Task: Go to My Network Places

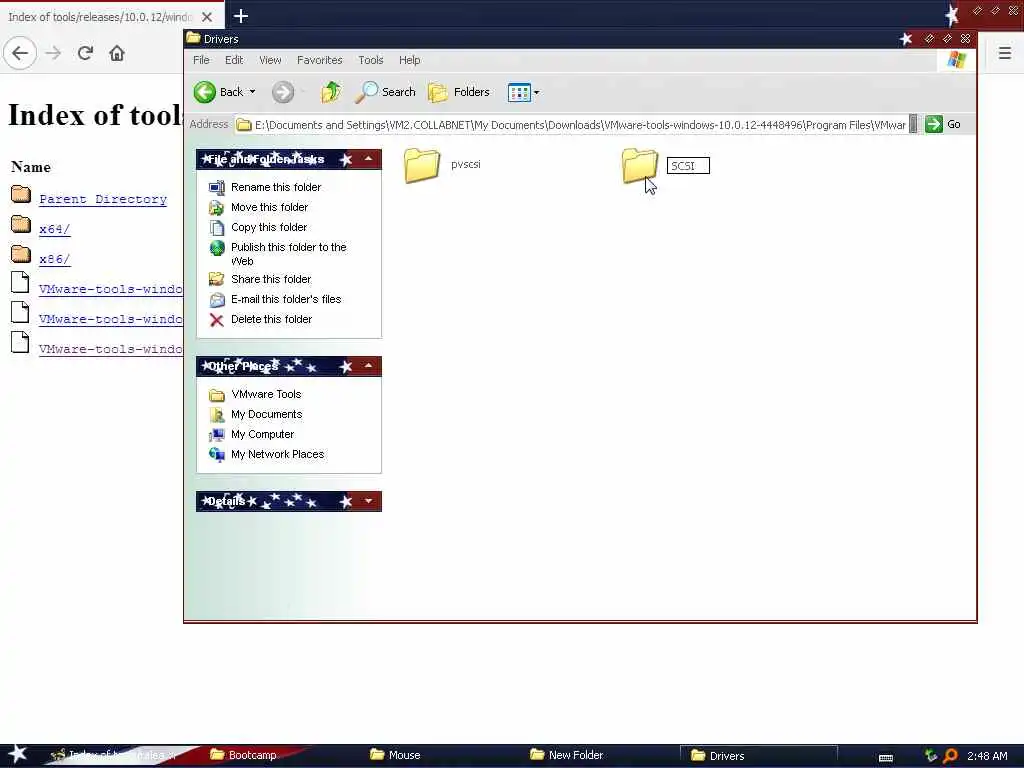Action: 277,455
